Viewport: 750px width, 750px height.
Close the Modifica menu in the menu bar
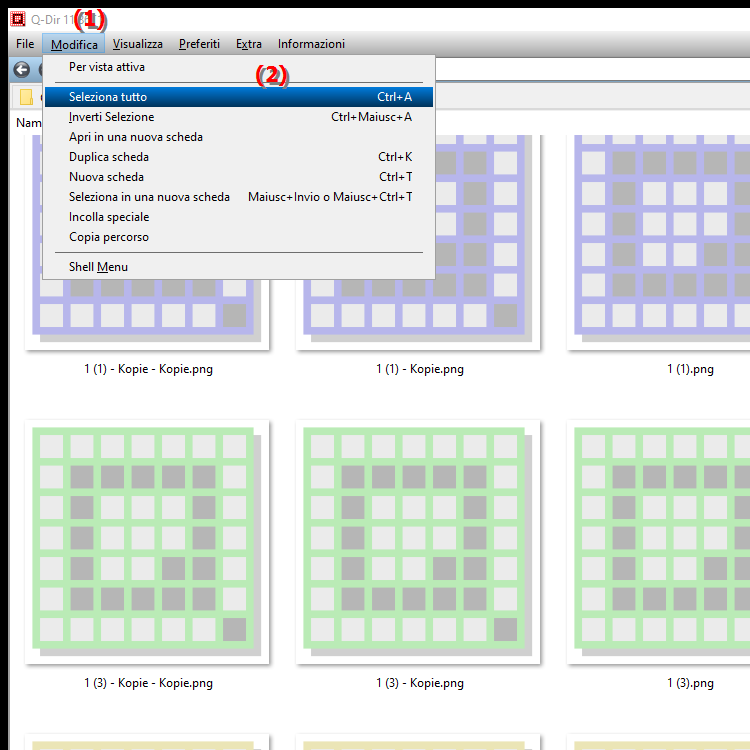click(74, 44)
